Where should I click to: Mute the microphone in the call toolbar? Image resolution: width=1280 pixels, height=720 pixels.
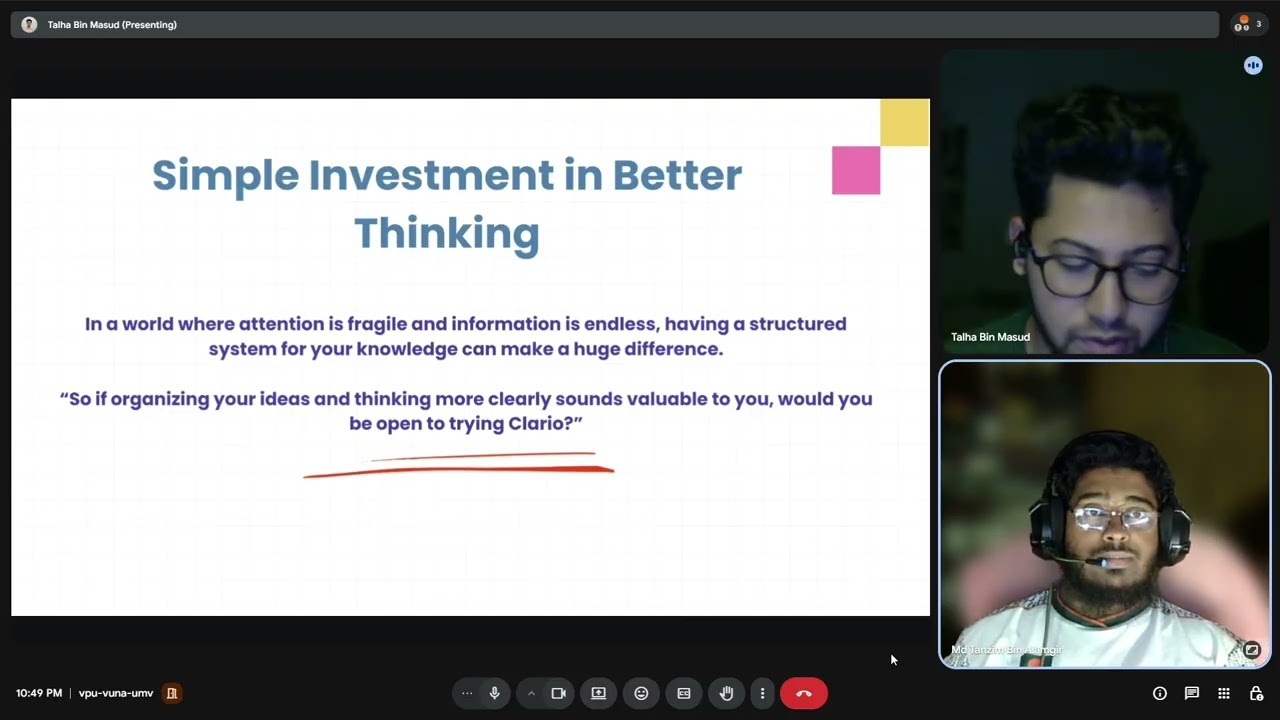494,693
